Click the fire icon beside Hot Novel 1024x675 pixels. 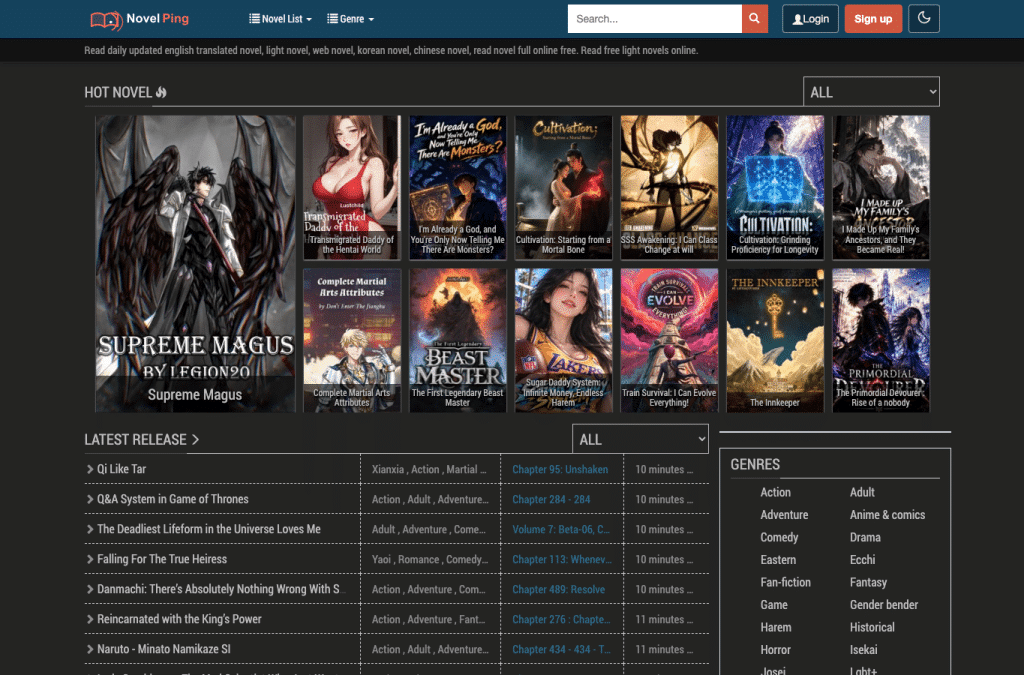[161, 93]
